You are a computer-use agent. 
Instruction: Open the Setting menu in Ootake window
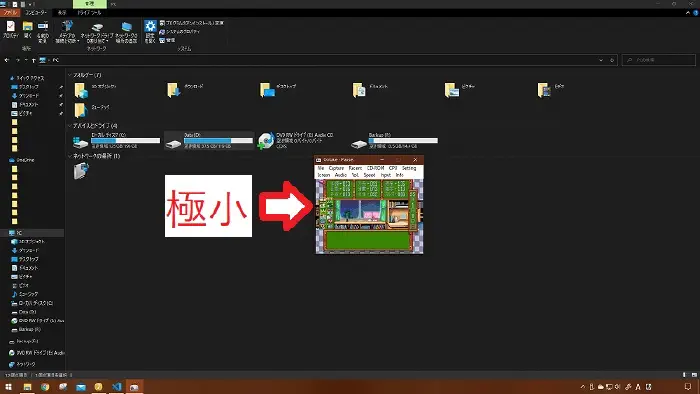pos(409,168)
